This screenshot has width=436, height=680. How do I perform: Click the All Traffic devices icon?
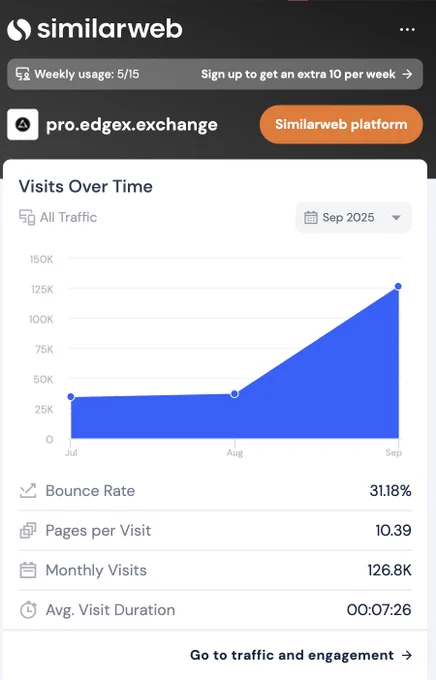(27, 217)
